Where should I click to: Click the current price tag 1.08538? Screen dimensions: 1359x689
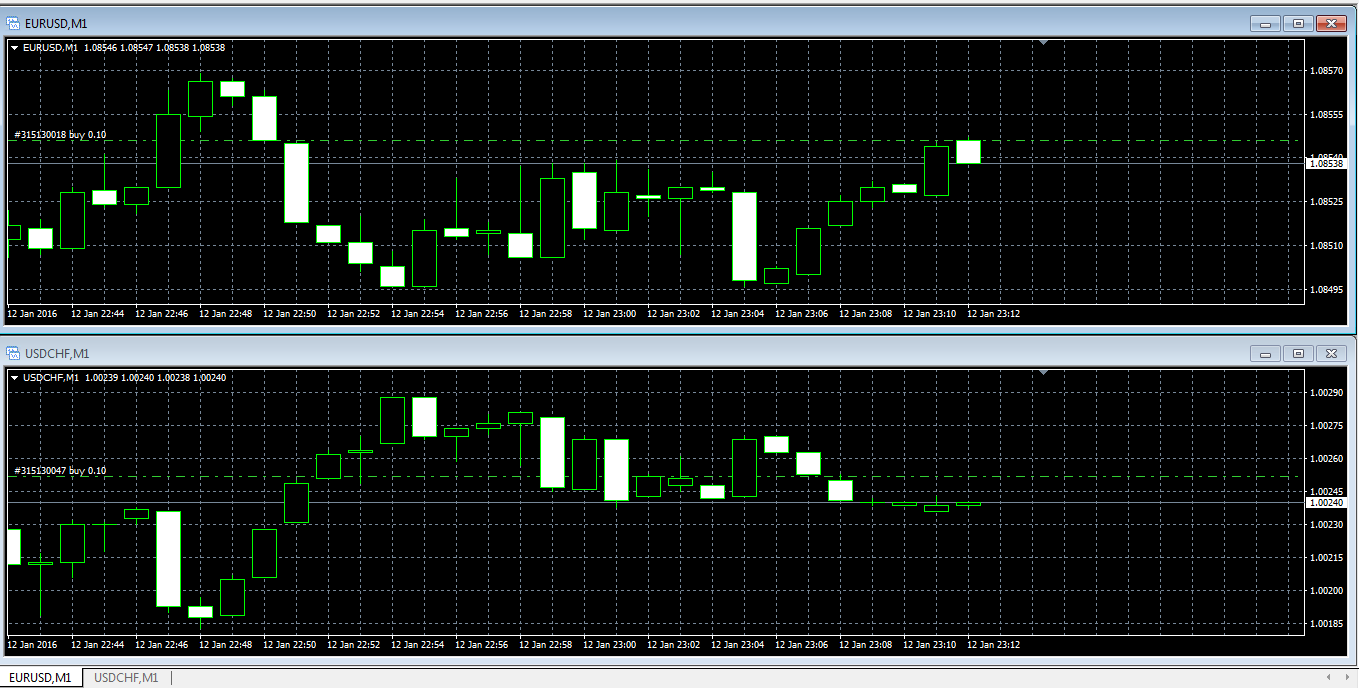[1327, 163]
